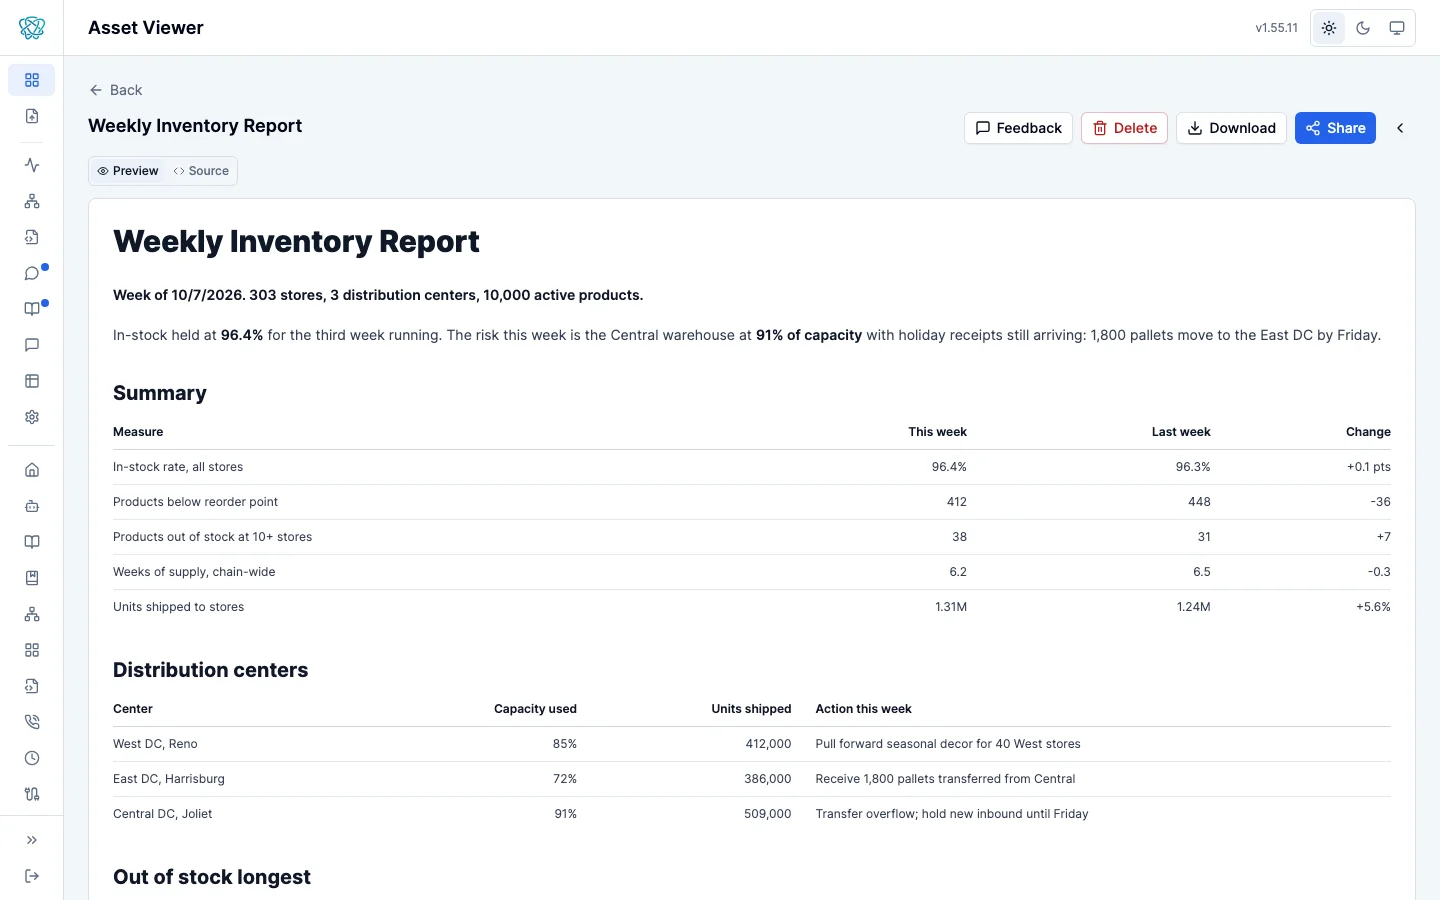
Task: Share the Weekly Inventory Report
Action: (x=1335, y=128)
